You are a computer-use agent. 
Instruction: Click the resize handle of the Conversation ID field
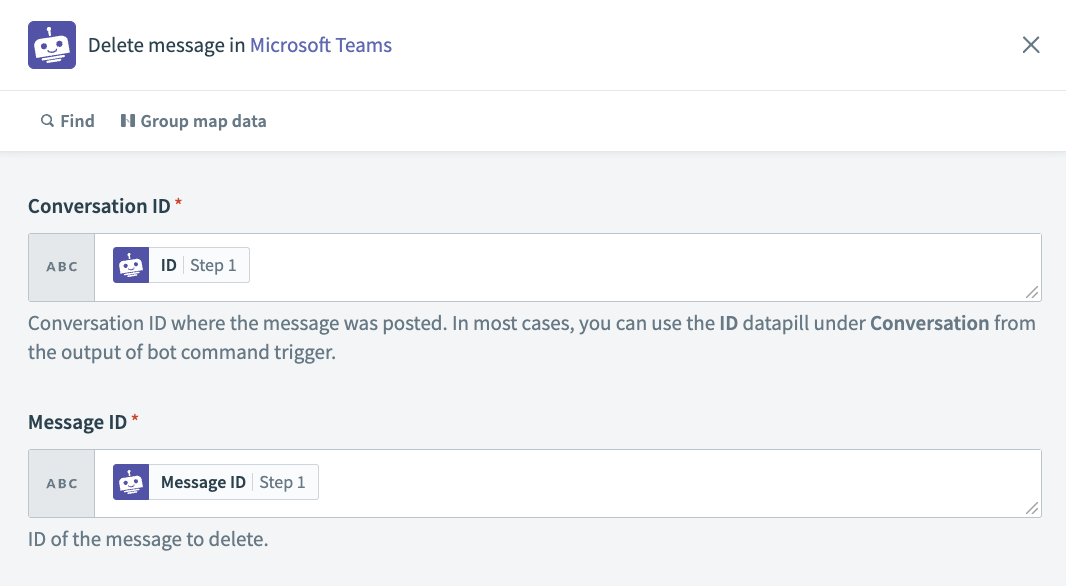(1034, 293)
